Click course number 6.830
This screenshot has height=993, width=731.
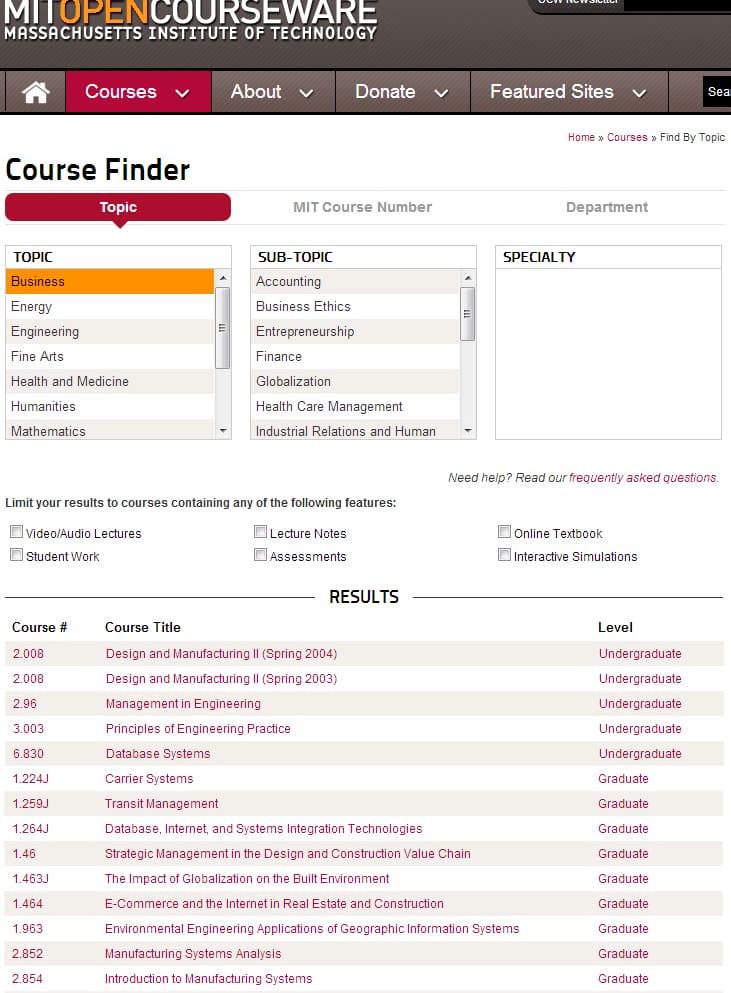(29, 754)
